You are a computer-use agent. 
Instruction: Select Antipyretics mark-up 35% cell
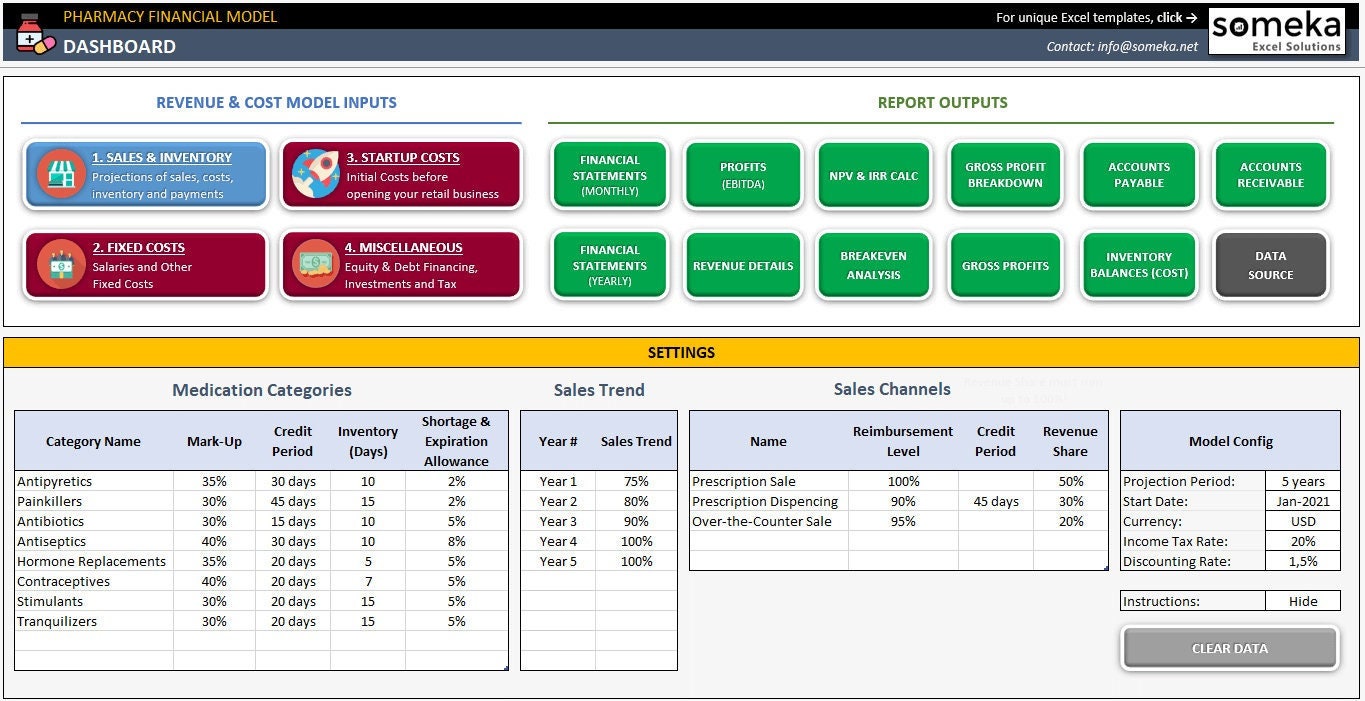214,481
